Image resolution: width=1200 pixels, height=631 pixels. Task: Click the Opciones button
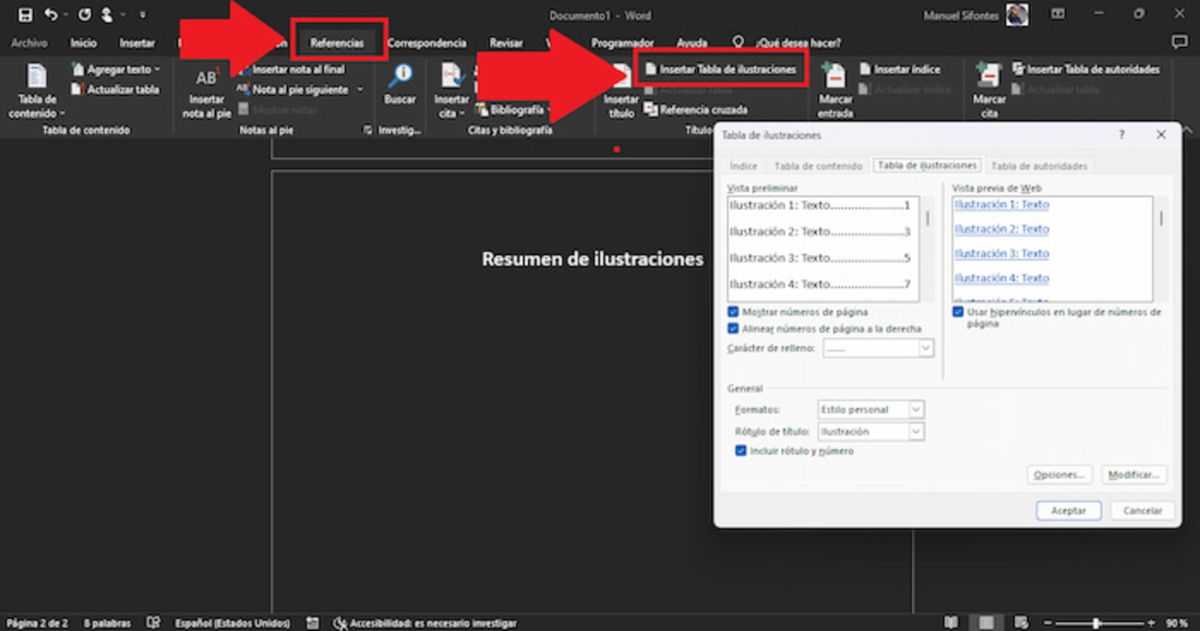(1058, 474)
